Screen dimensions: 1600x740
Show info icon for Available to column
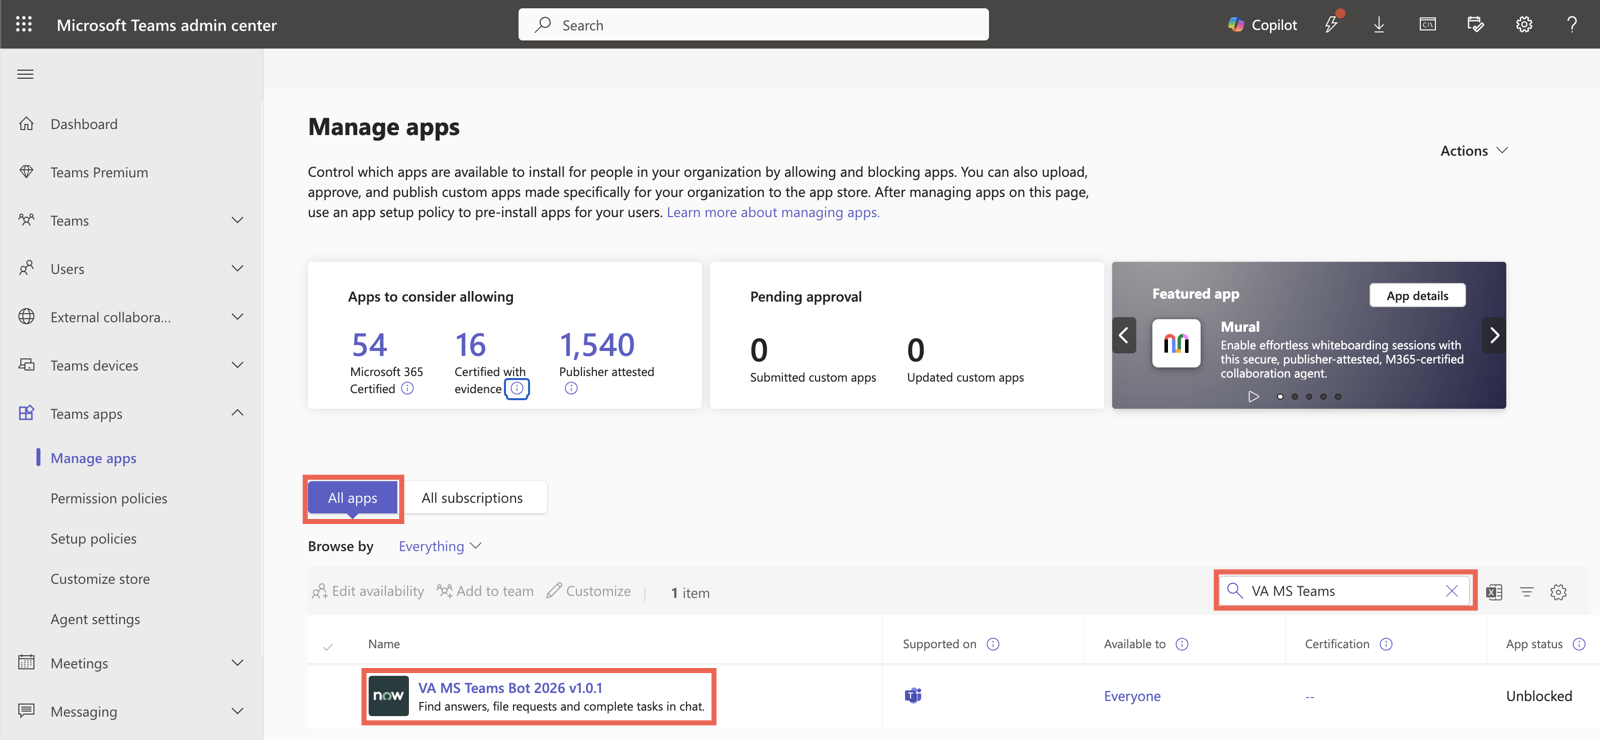(1182, 644)
